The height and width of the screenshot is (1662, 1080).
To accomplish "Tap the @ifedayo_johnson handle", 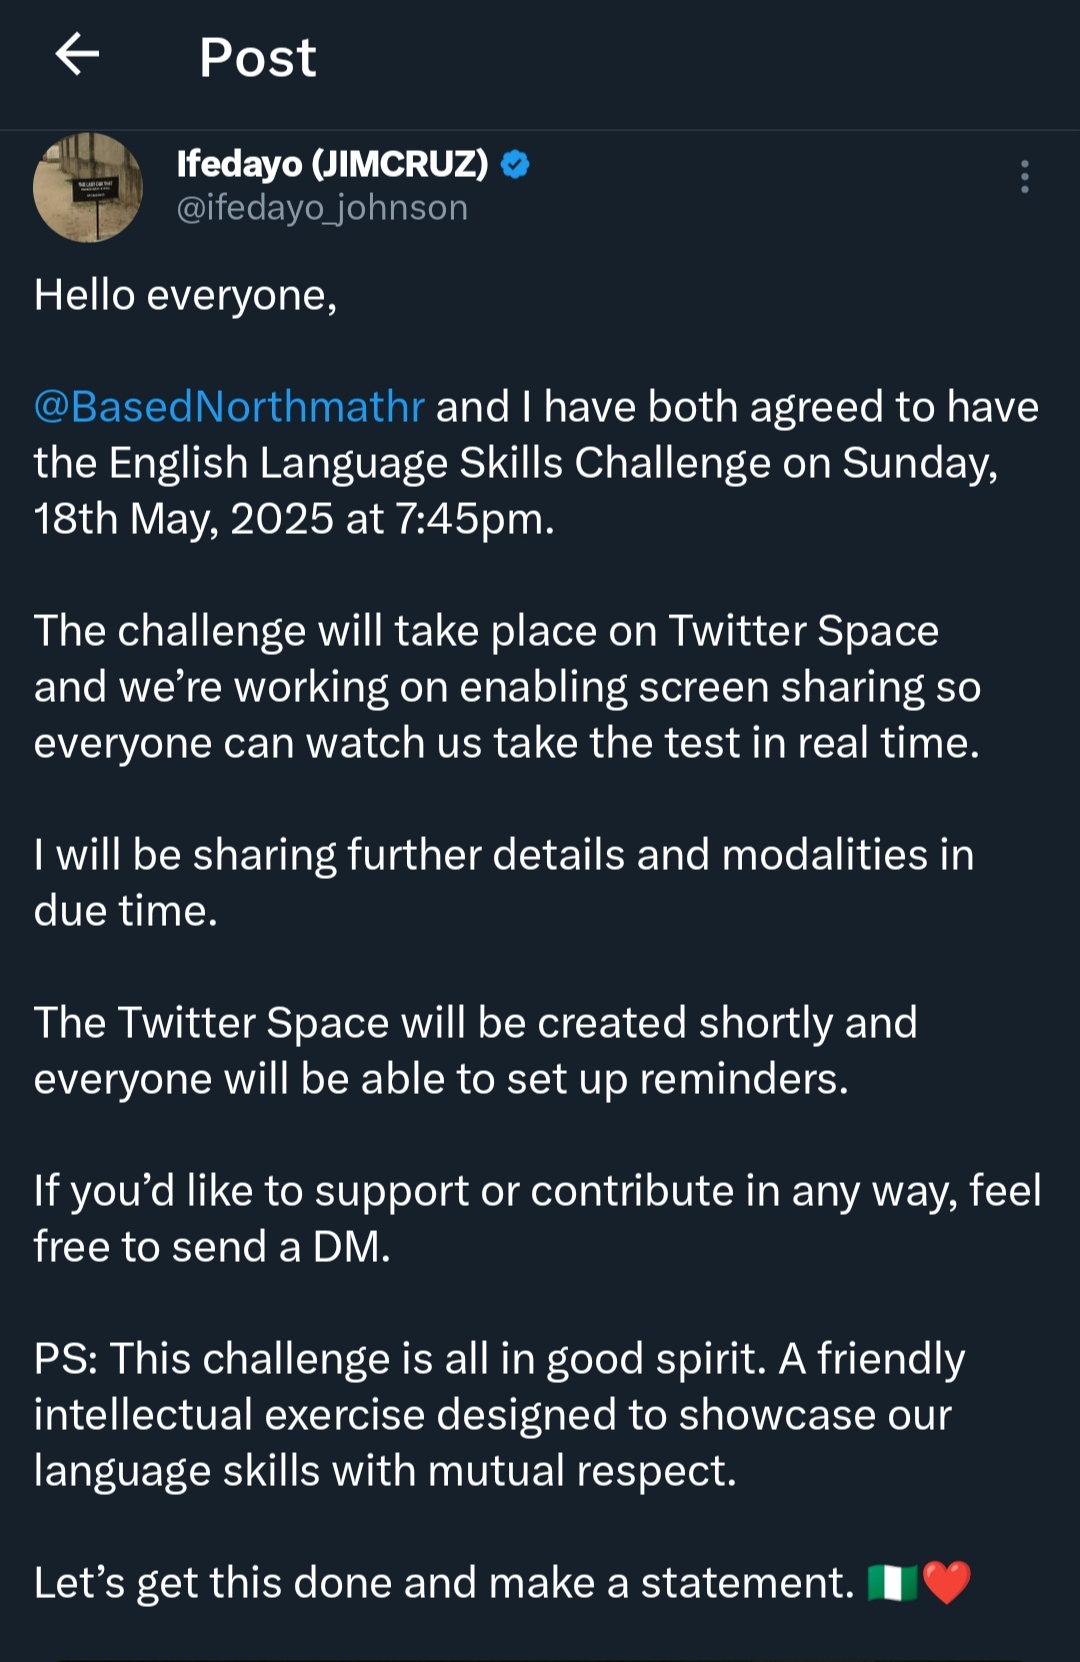I will tap(322, 208).
